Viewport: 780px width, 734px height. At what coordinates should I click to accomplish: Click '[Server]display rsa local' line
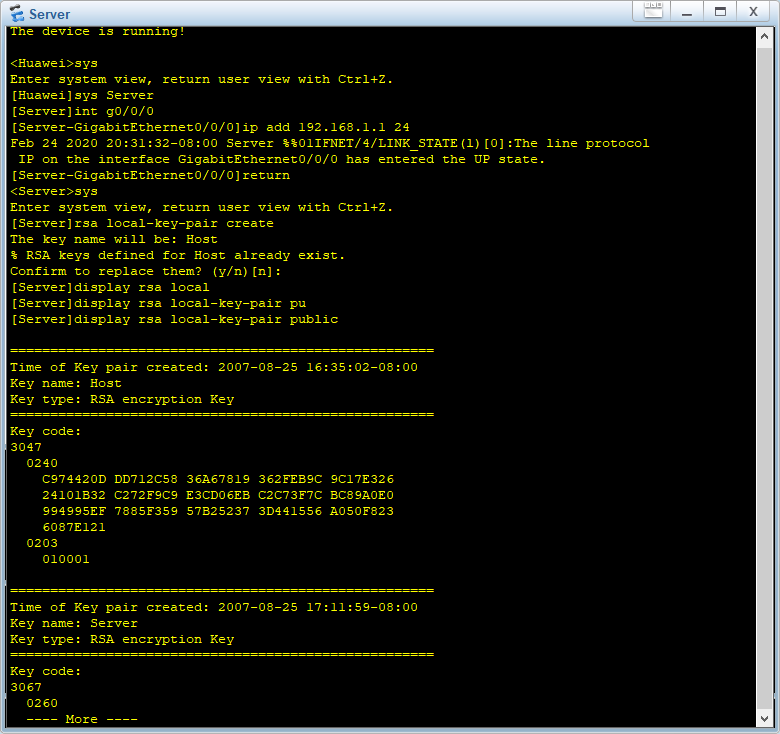[x=110, y=287]
